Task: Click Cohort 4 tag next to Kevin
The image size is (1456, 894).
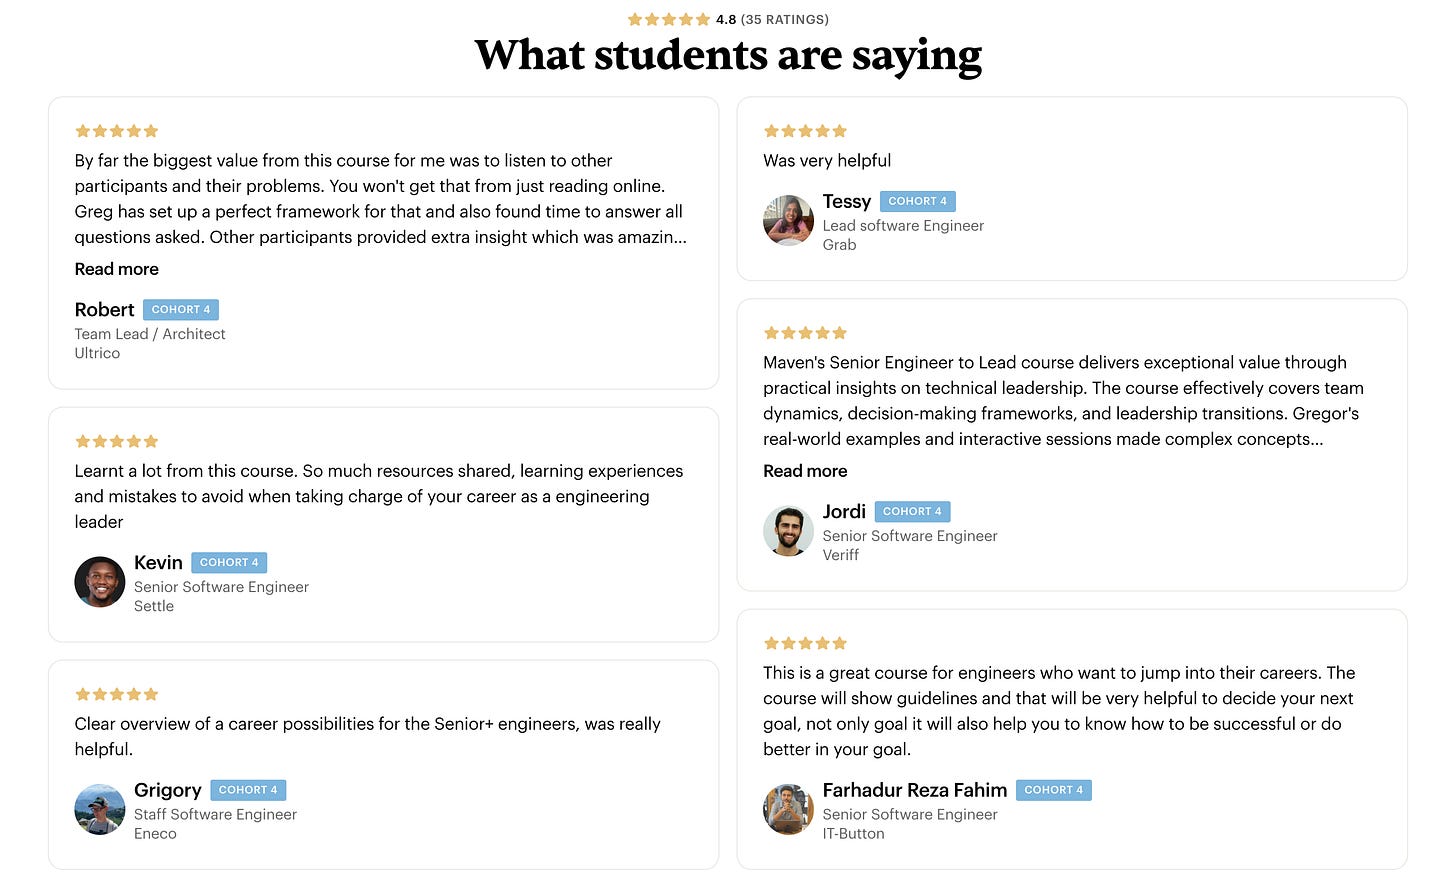Action: pos(229,563)
